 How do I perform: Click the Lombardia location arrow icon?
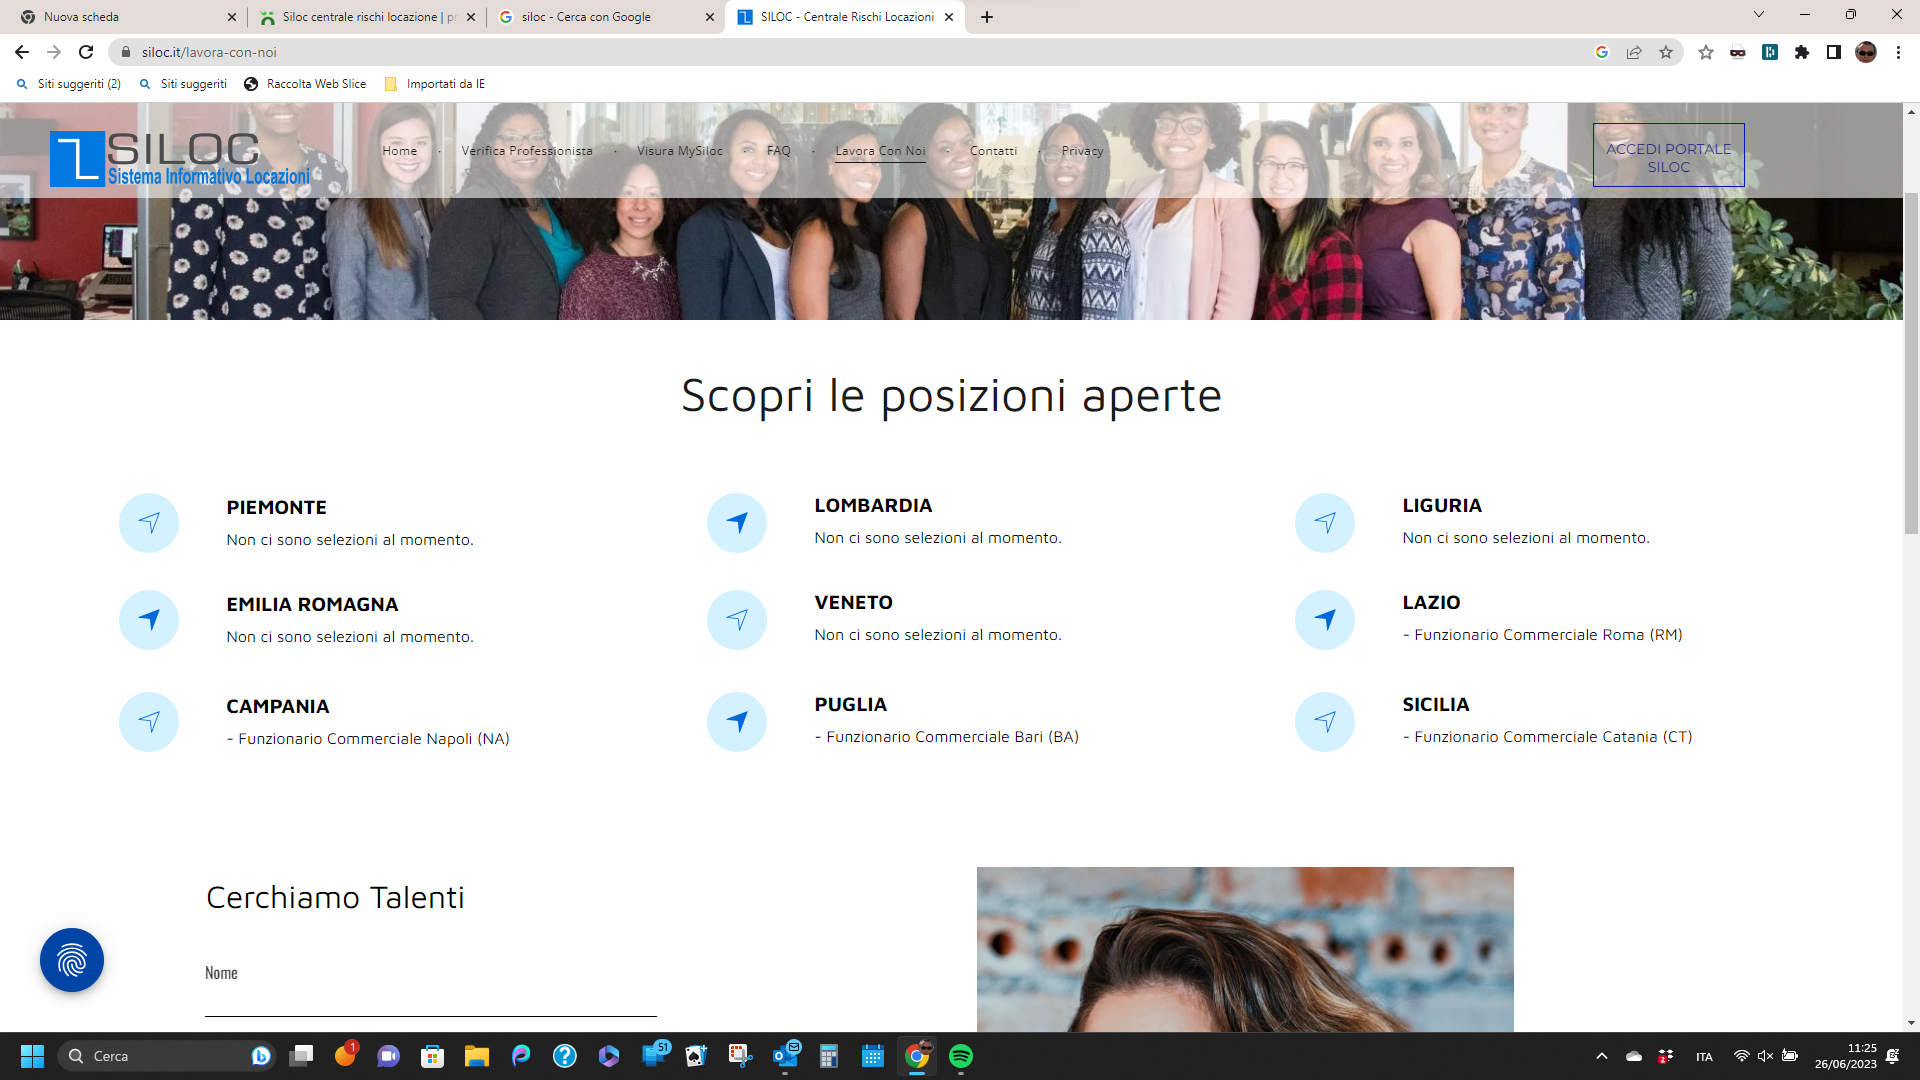click(737, 523)
